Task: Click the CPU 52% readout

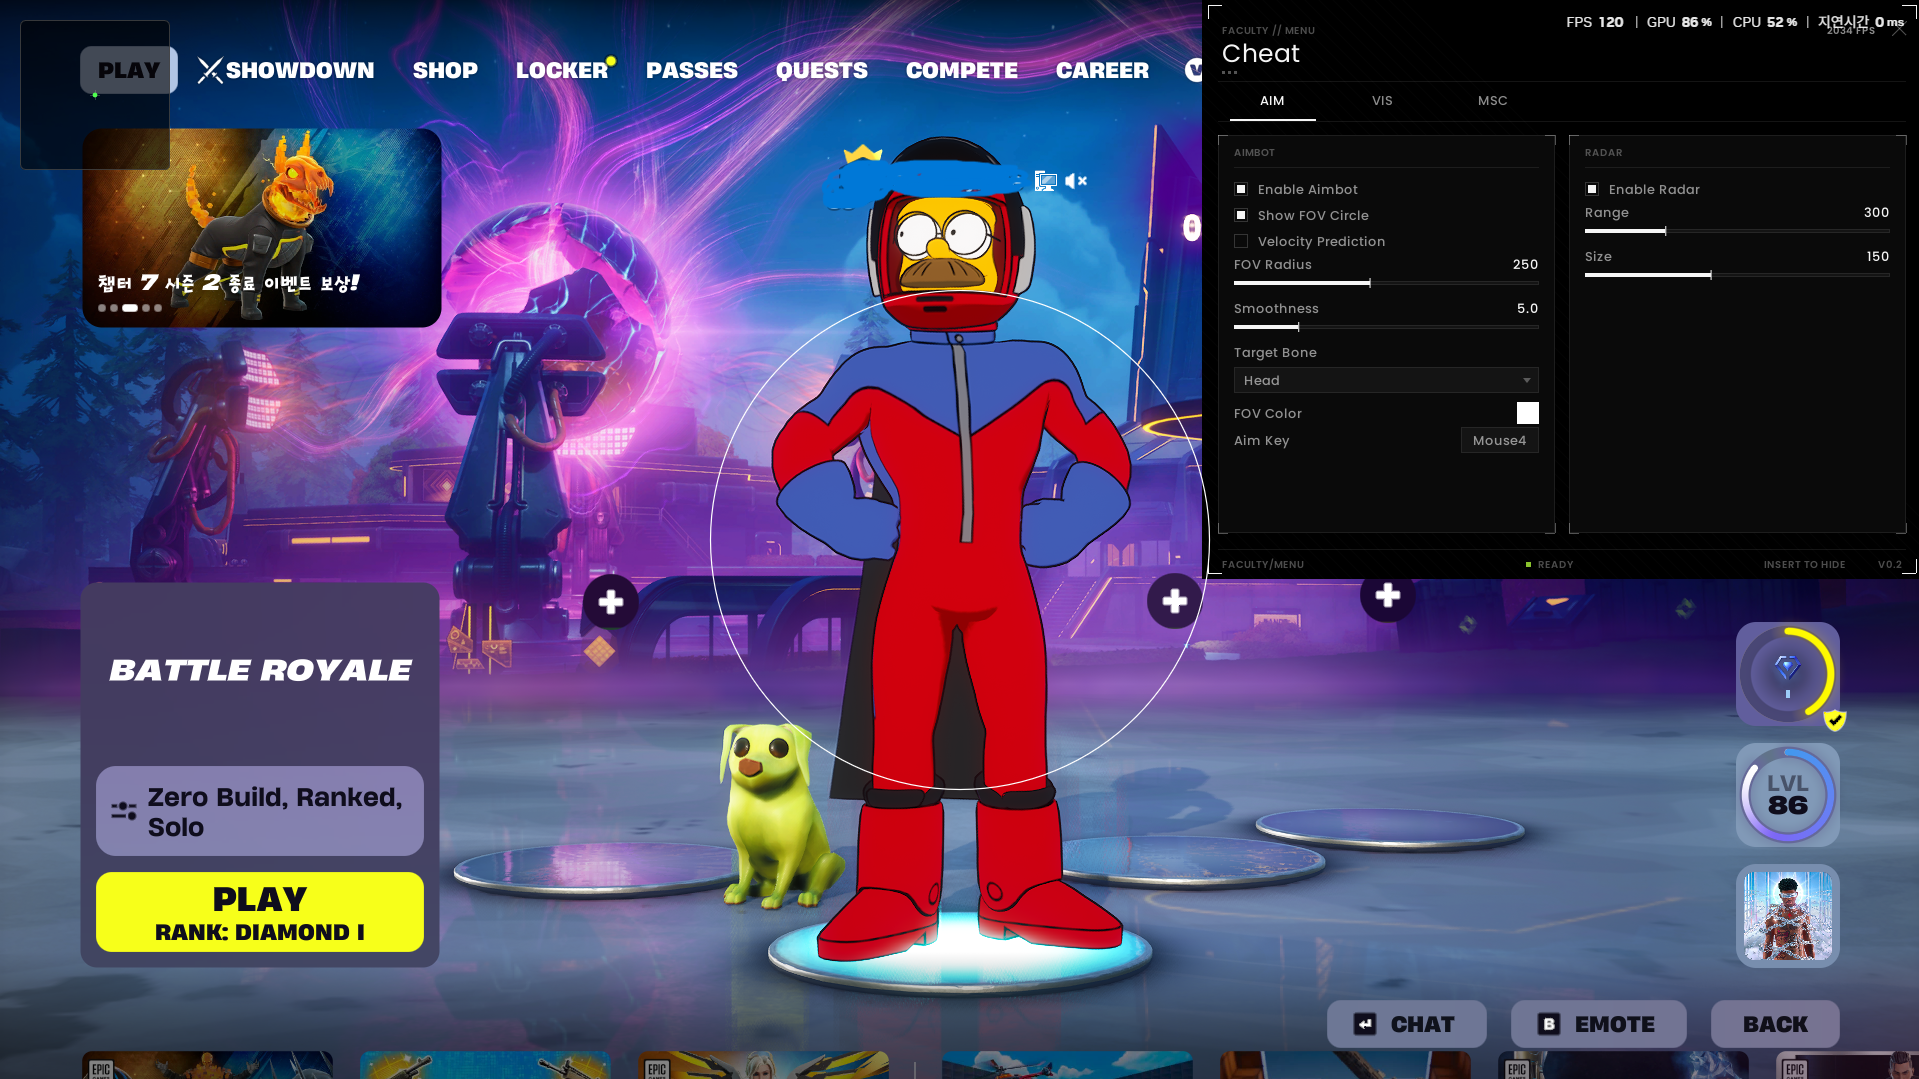Action: pyautogui.click(x=1765, y=22)
